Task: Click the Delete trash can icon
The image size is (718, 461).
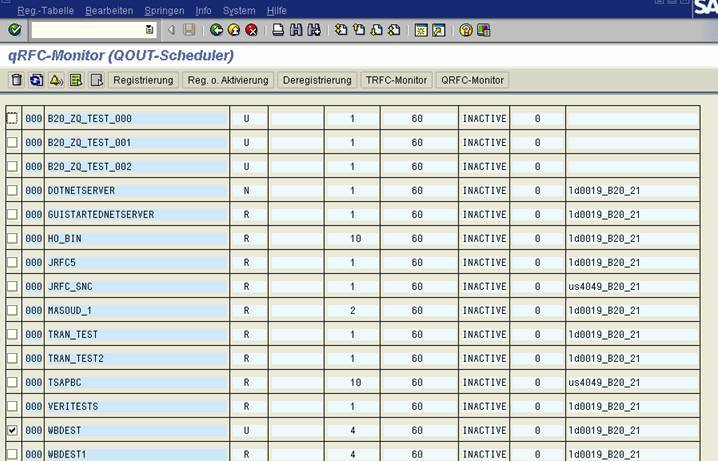Action: point(16,80)
